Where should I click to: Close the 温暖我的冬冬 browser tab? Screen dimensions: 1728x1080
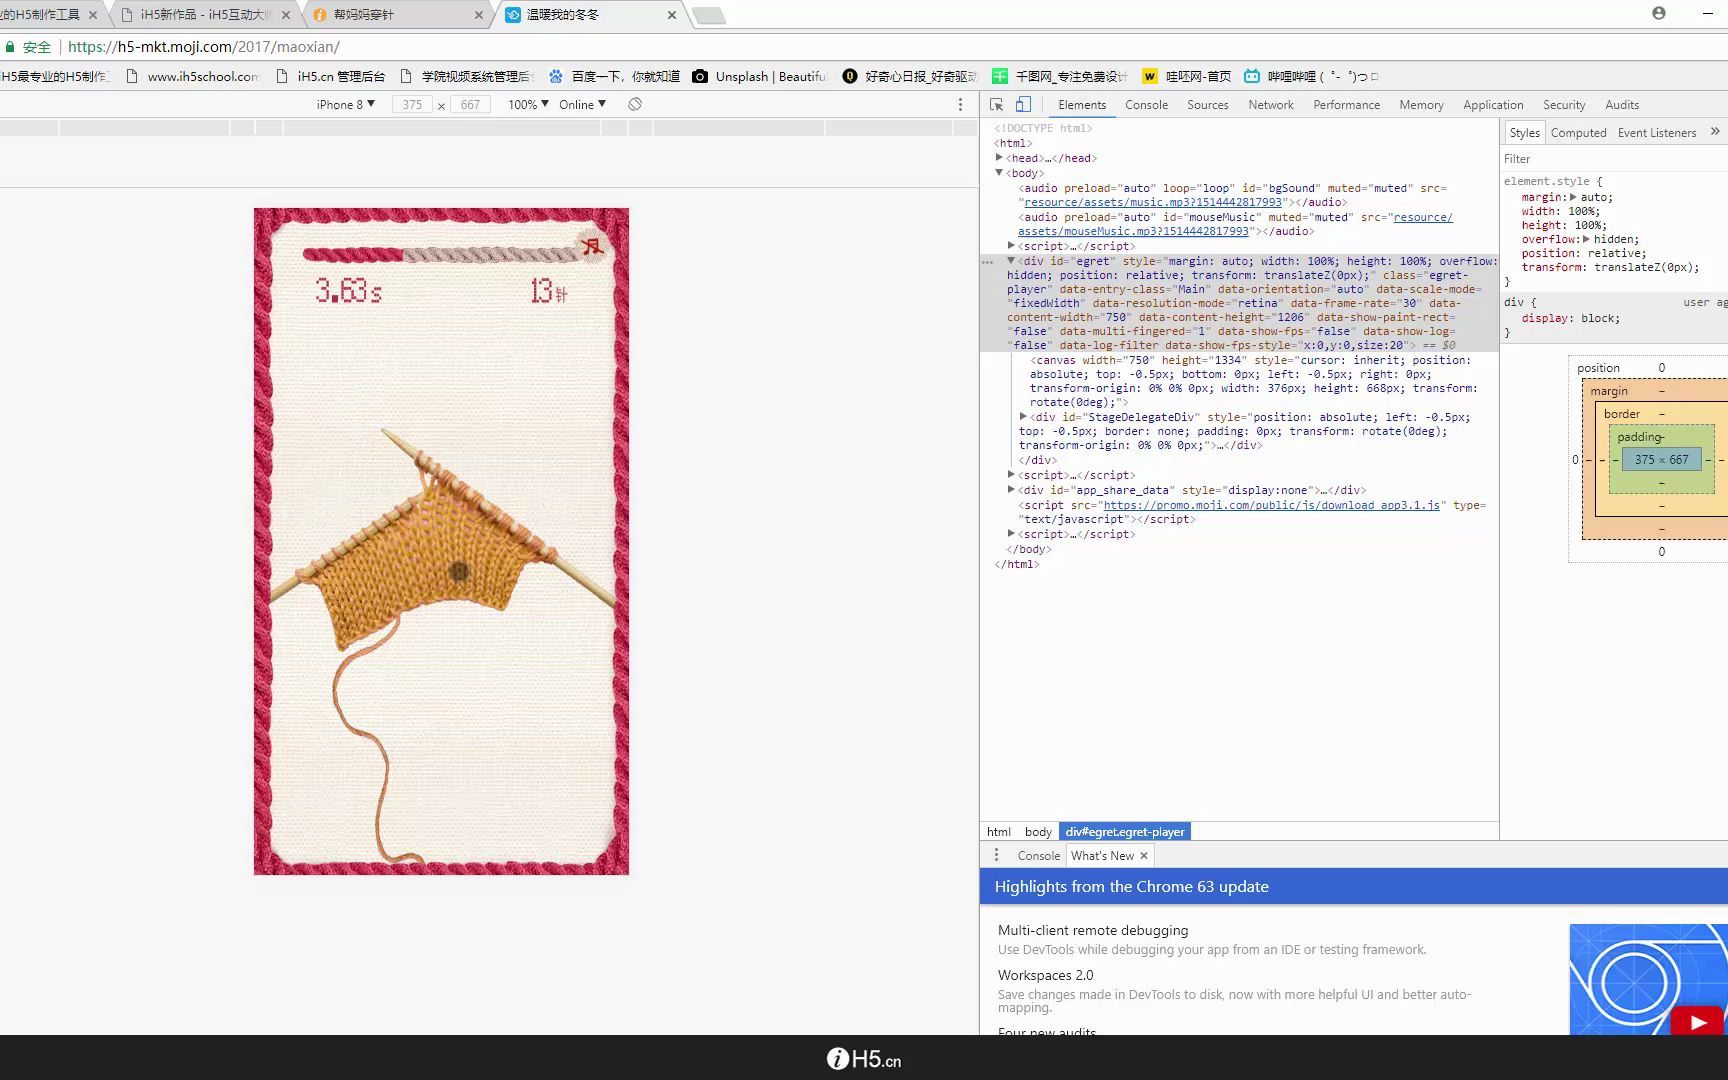click(671, 15)
